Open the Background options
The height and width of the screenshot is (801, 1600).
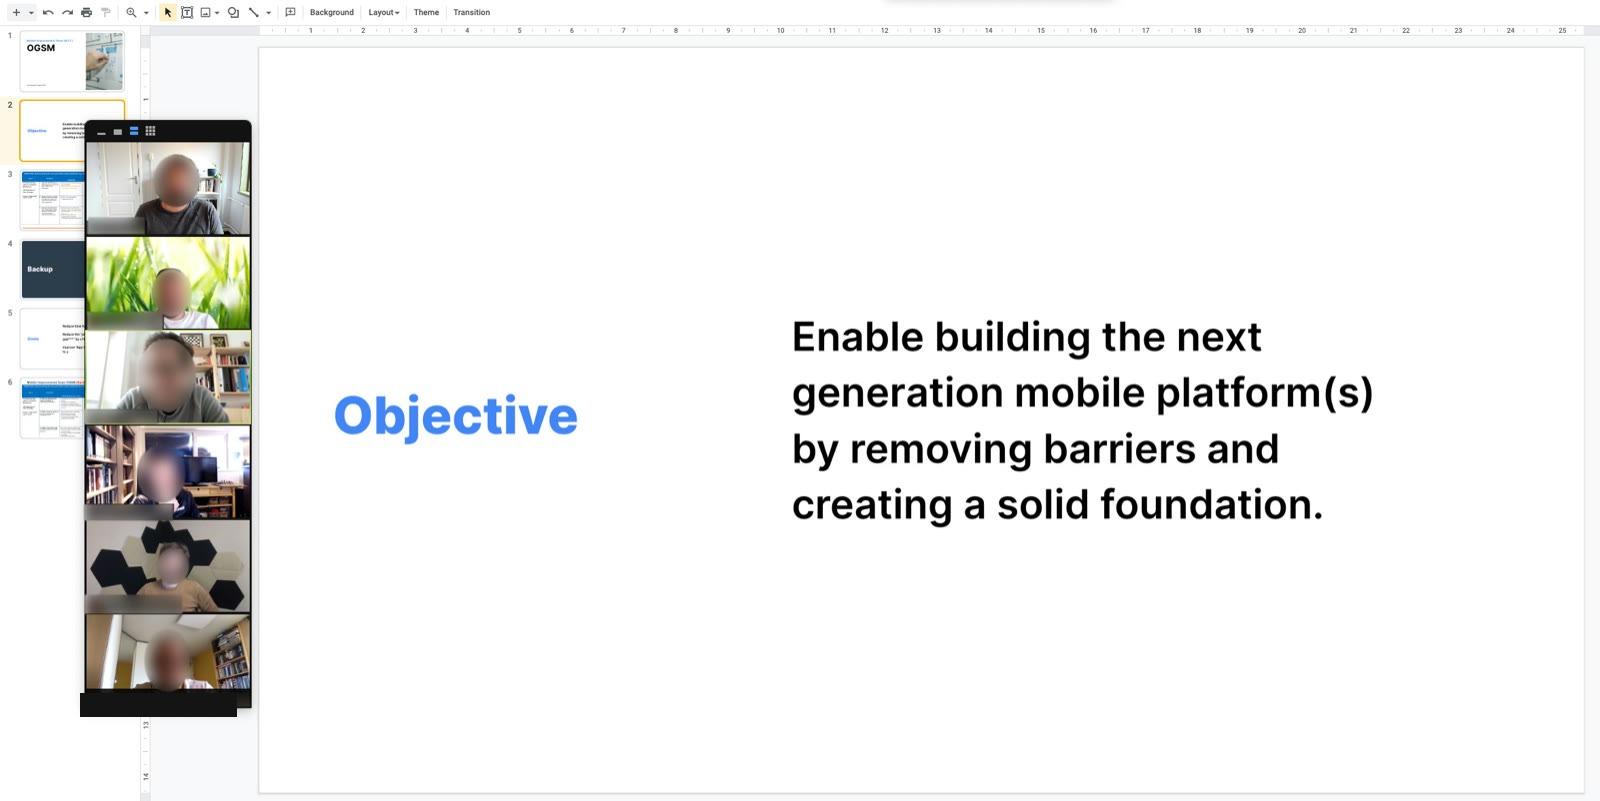pos(332,12)
